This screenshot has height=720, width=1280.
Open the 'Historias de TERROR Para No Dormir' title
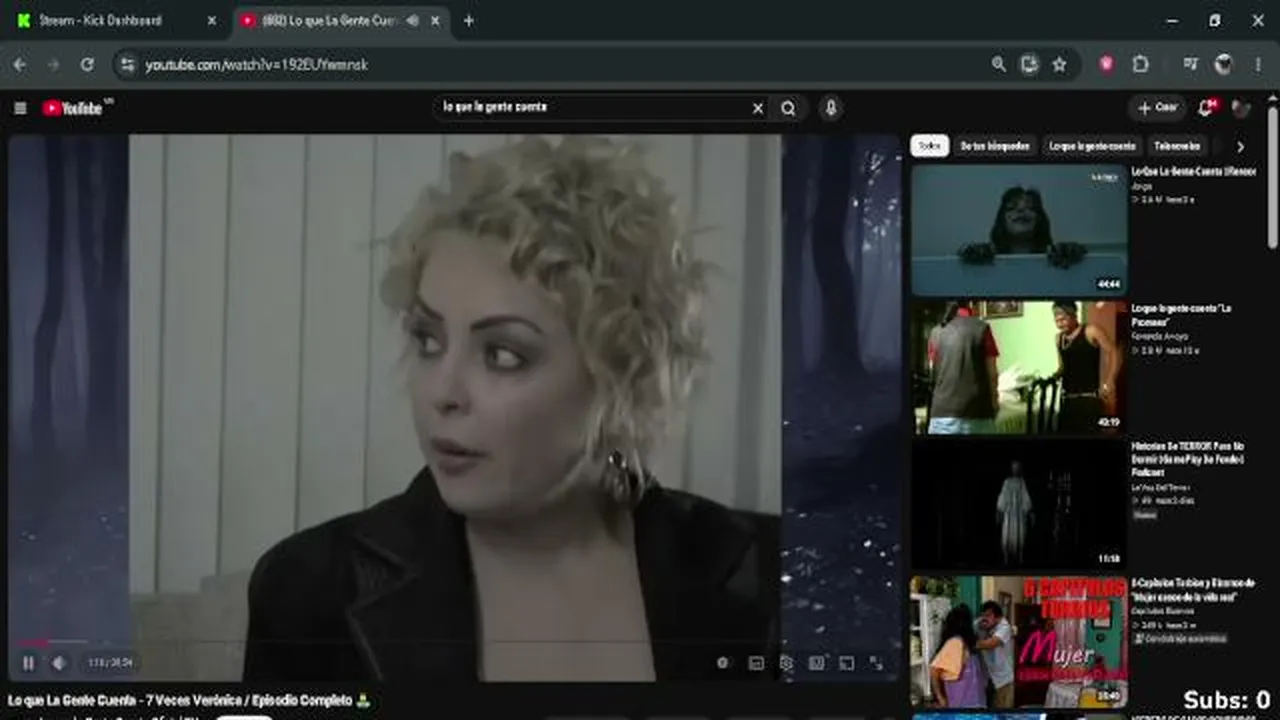pos(1188,459)
